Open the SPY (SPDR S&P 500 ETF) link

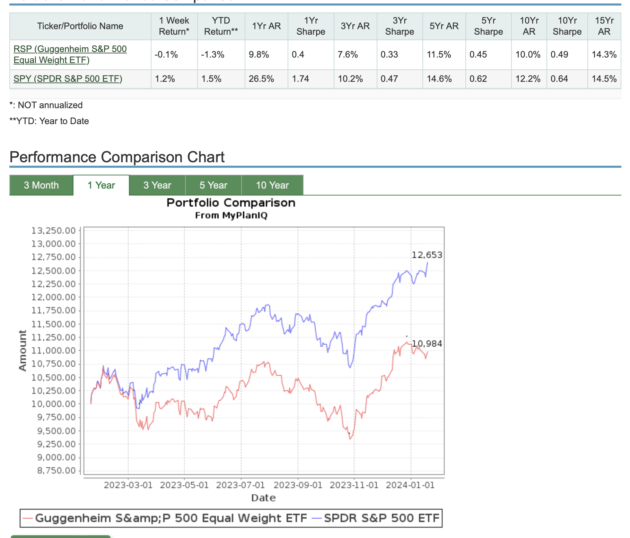coord(68,79)
